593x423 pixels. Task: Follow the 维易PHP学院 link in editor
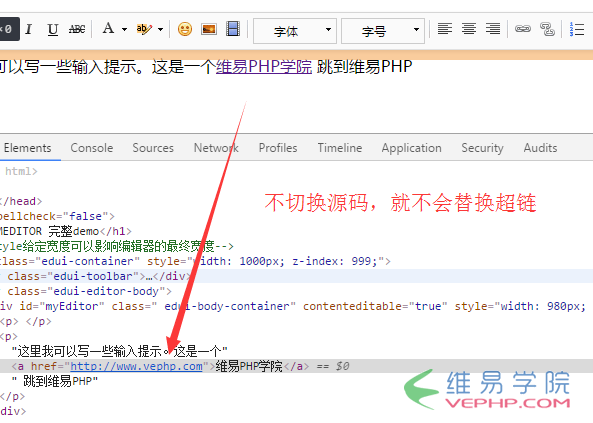click(264, 67)
